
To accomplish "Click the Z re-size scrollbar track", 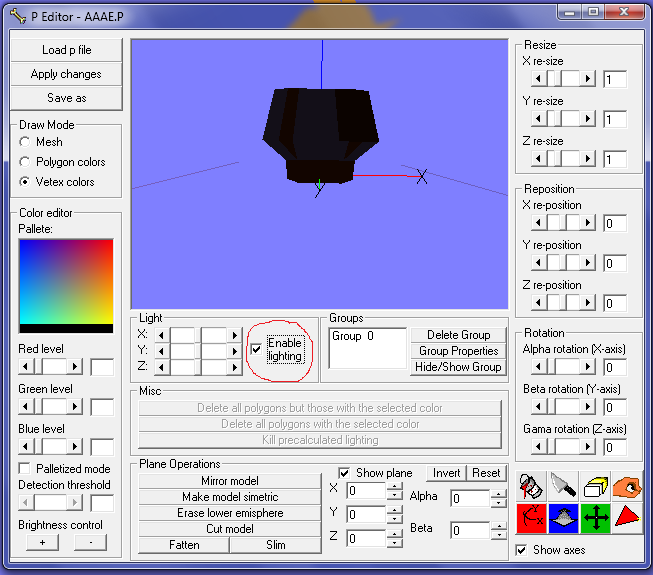I will click(x=563, y=159).
